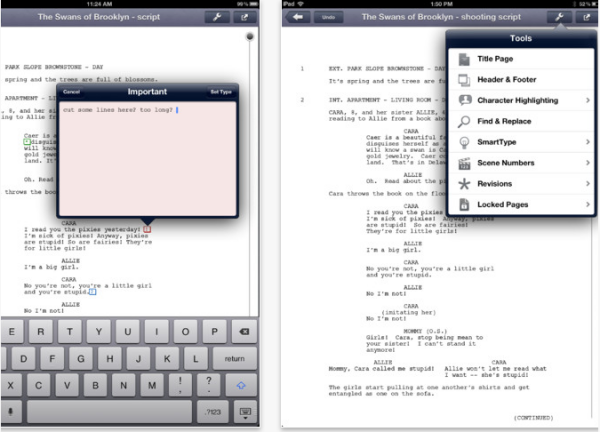Open the red note marker after 'yesterday!'
This screenshot has width=600, height=432.
pos(147,229)
